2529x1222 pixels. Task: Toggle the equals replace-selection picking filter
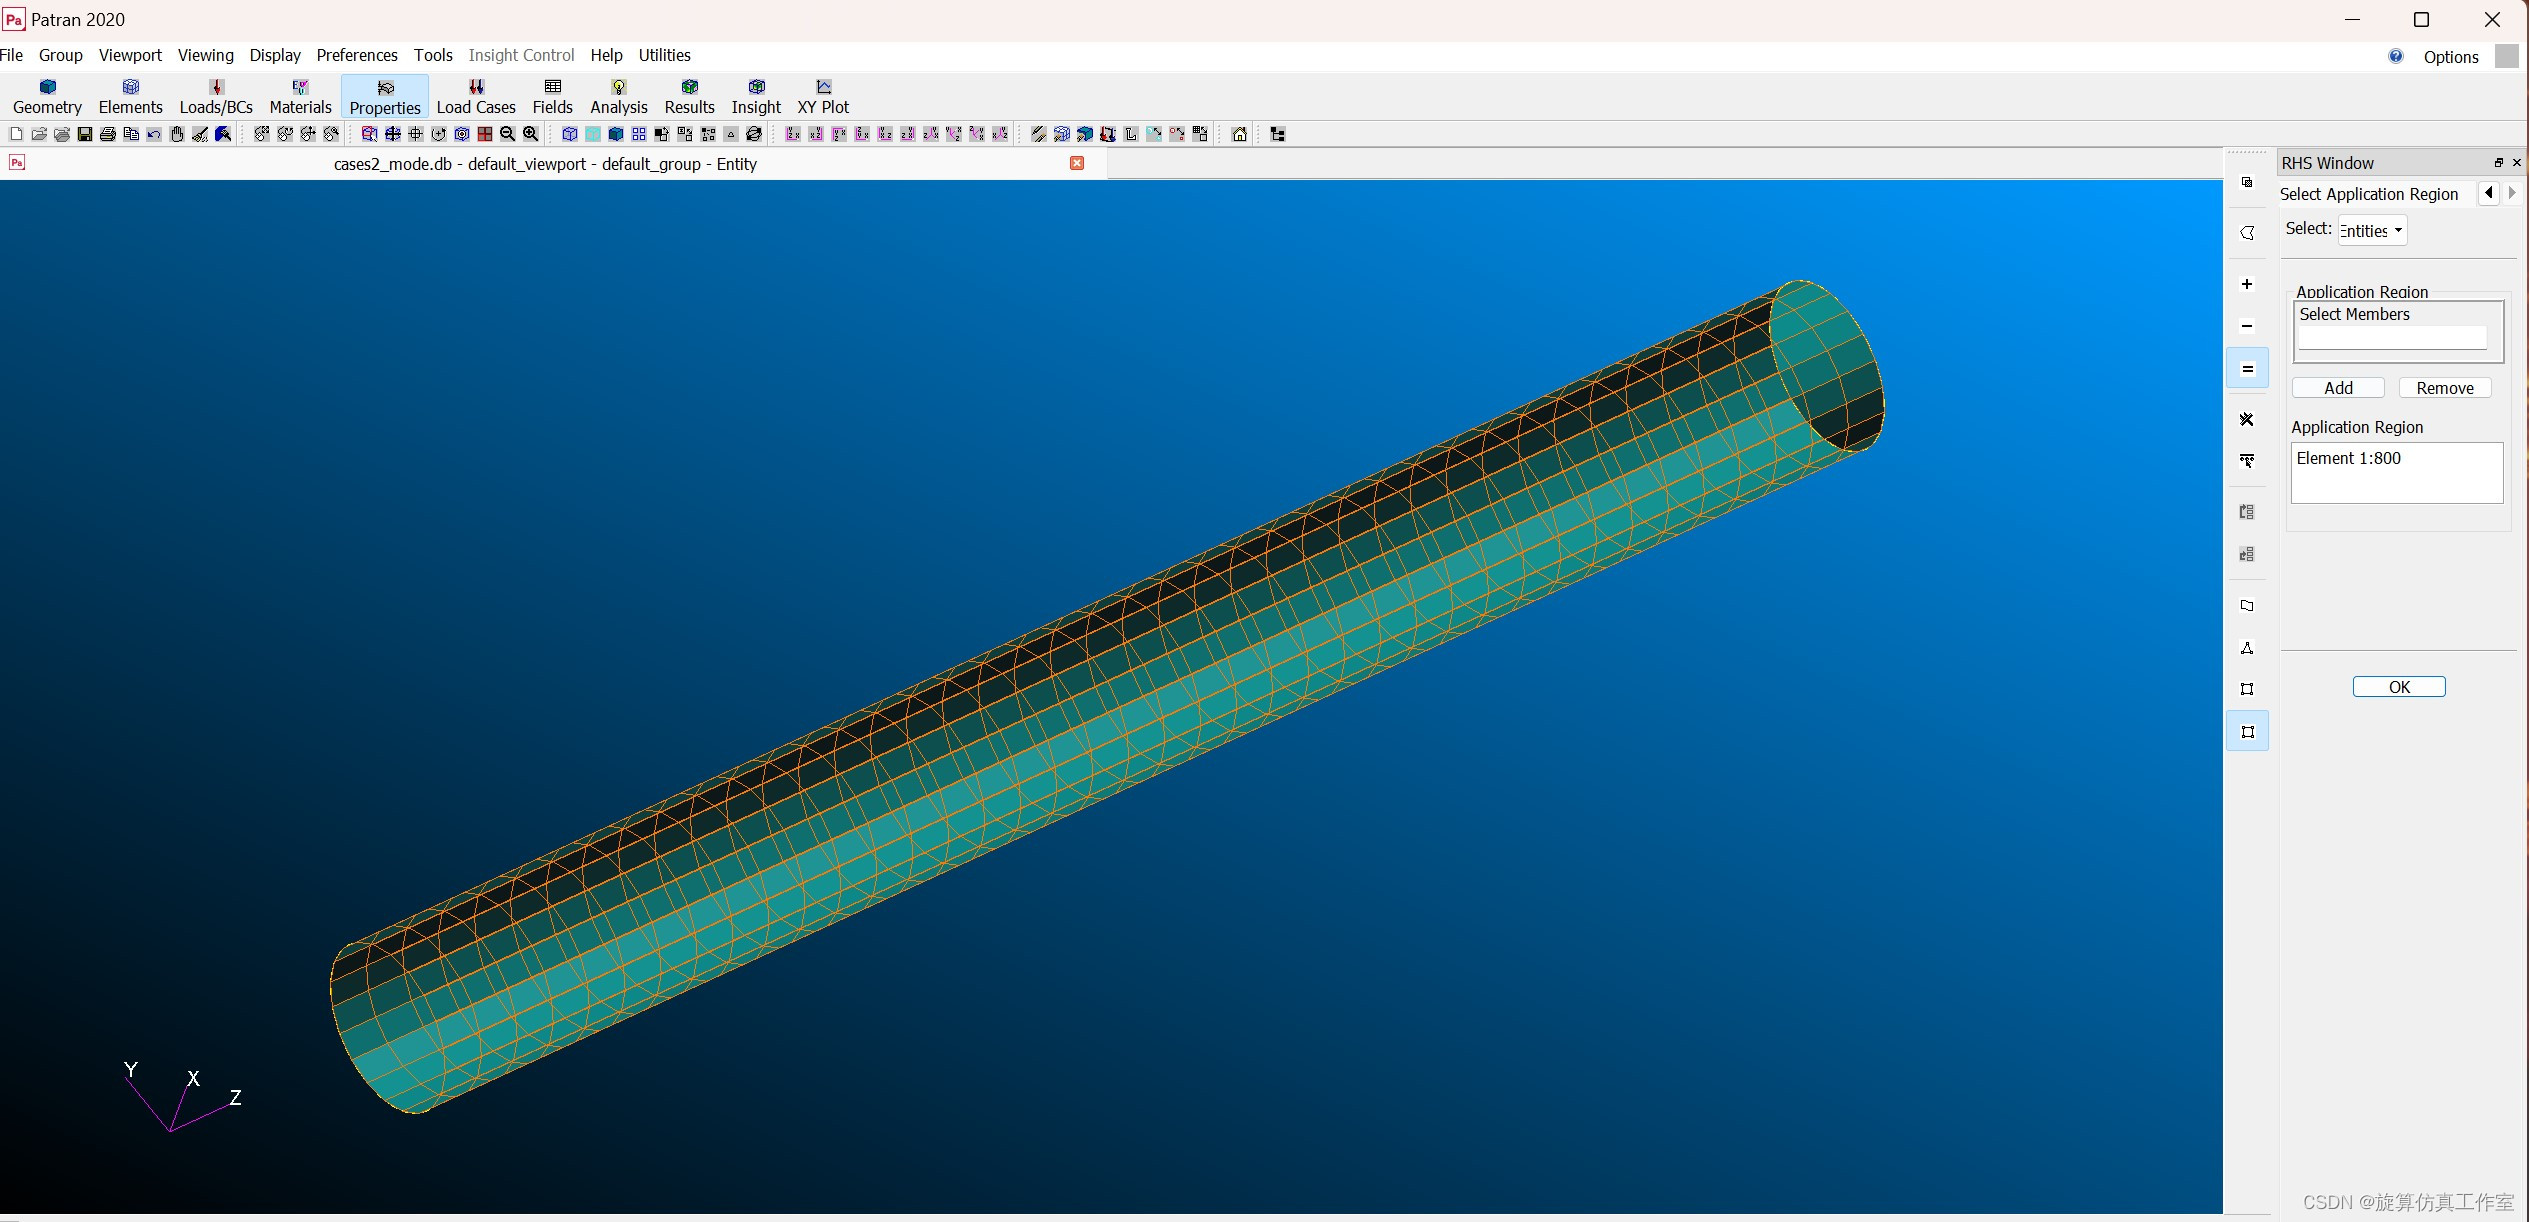[x=2247, y=369]
